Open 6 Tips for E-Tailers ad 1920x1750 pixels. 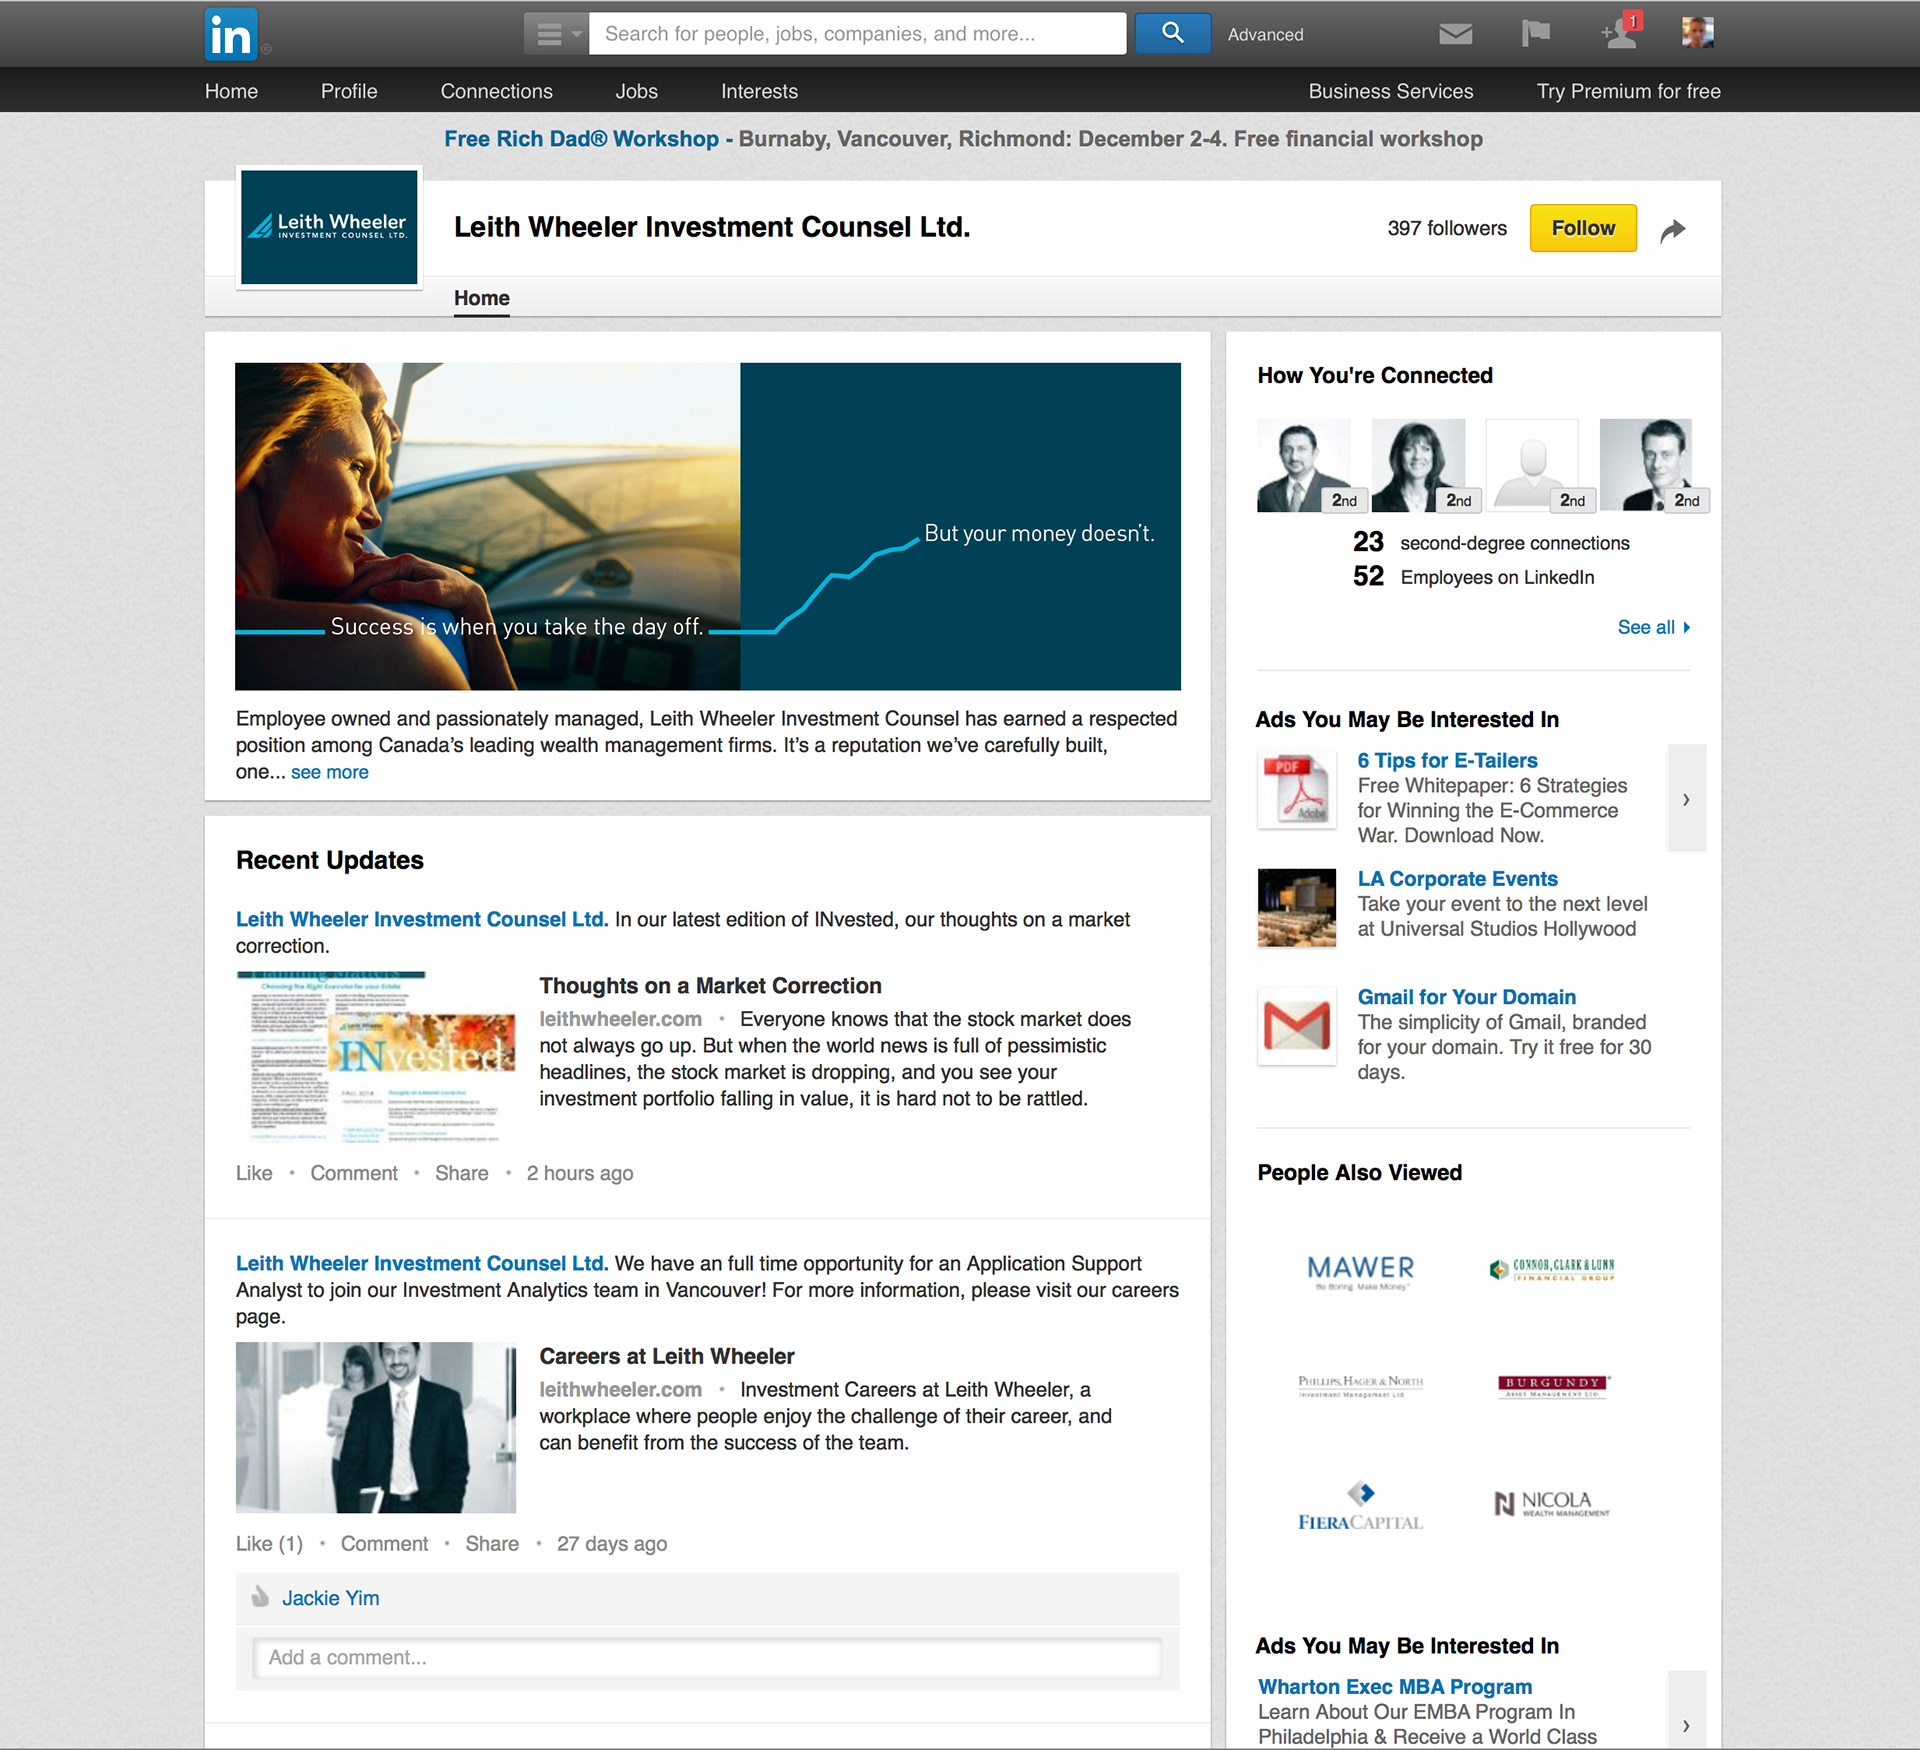coord(1447,760)
